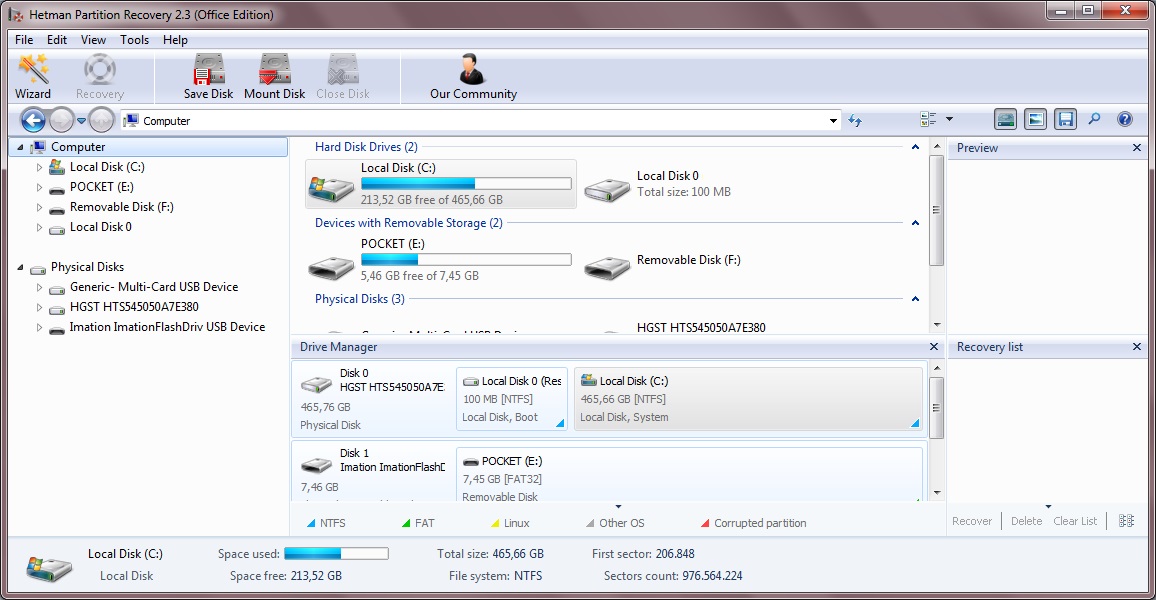Screen dimensions: 1156x600
Task: Click the Save Disk toolbar icon
Action: [x=208, y=75]
